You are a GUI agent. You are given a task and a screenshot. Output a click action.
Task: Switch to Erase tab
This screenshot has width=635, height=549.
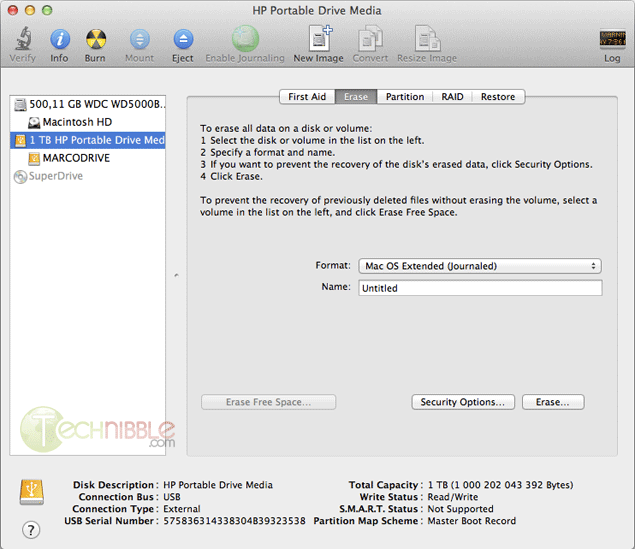pyautogui.click(x=356, y=97)
